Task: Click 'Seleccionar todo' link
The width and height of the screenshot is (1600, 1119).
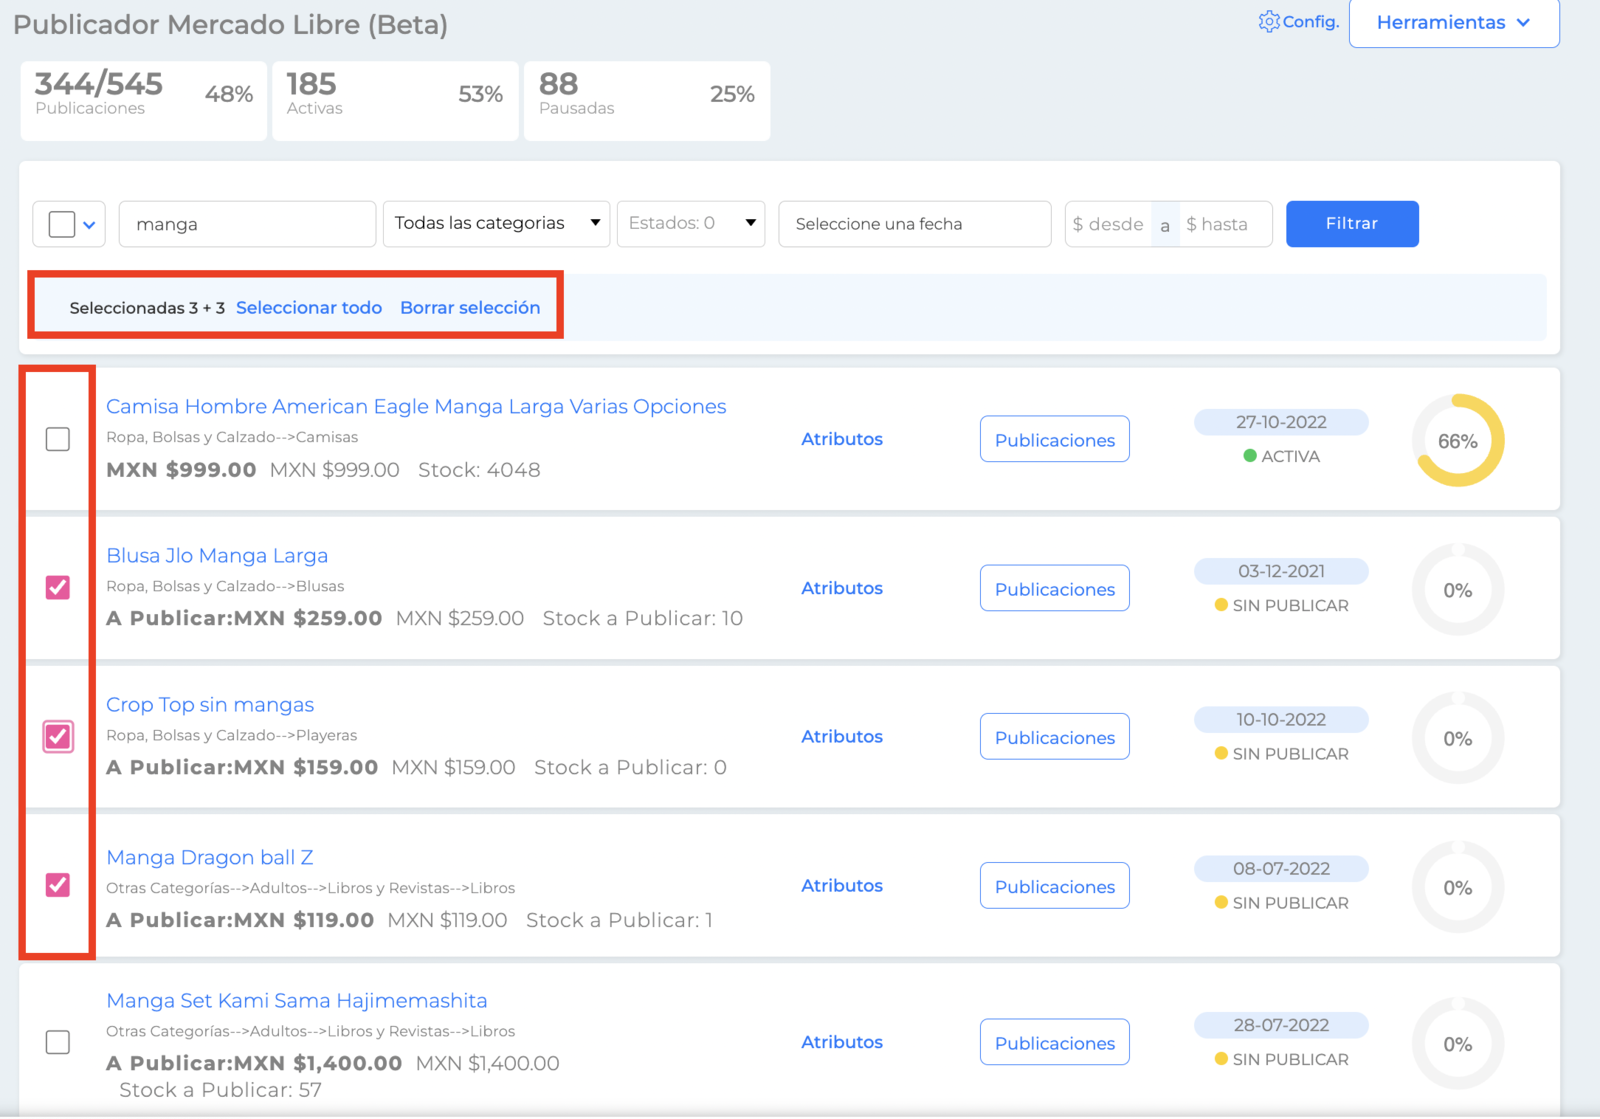Action: pyautogui.click(x=309, y=308)
